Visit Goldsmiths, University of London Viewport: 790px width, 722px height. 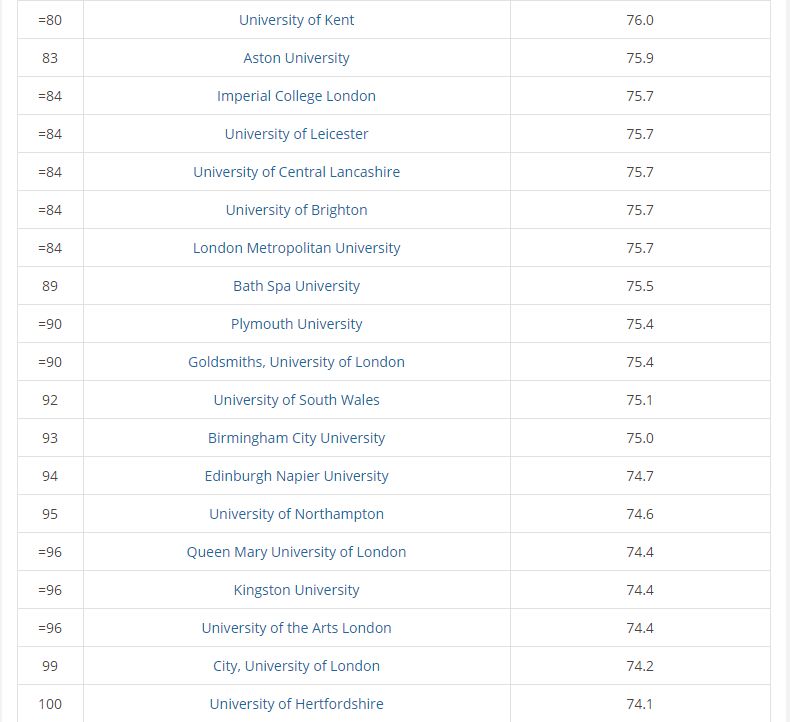coord(296,362)
